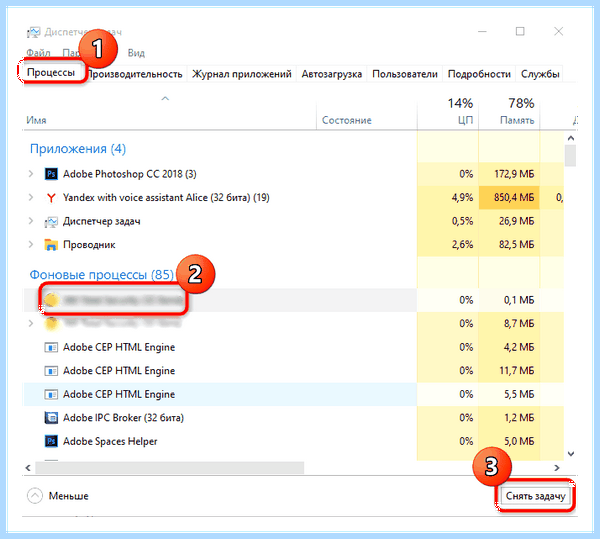Image resolution: width=600 pixels, height=539 pixels.
Task: Select the Приложения (4) group header
Action: [x=78, y=149]
